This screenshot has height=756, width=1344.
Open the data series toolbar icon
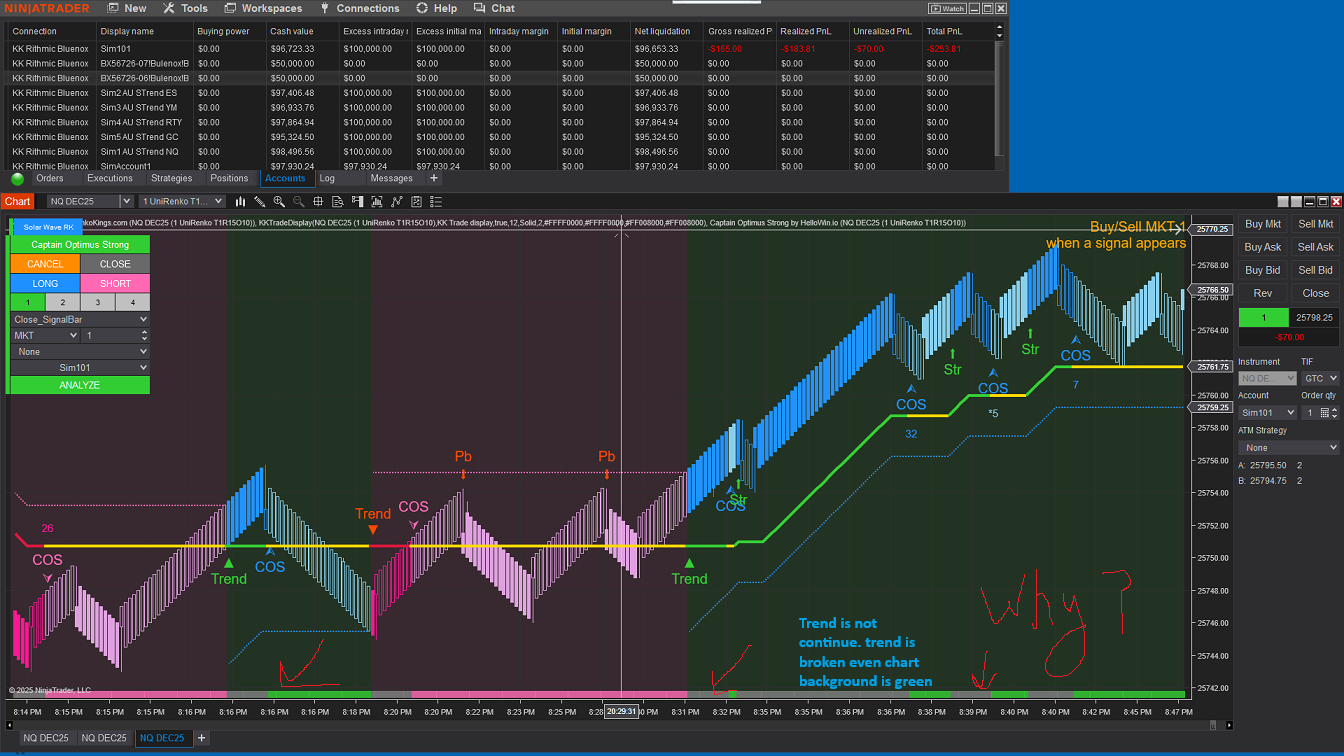pos(375,202)
